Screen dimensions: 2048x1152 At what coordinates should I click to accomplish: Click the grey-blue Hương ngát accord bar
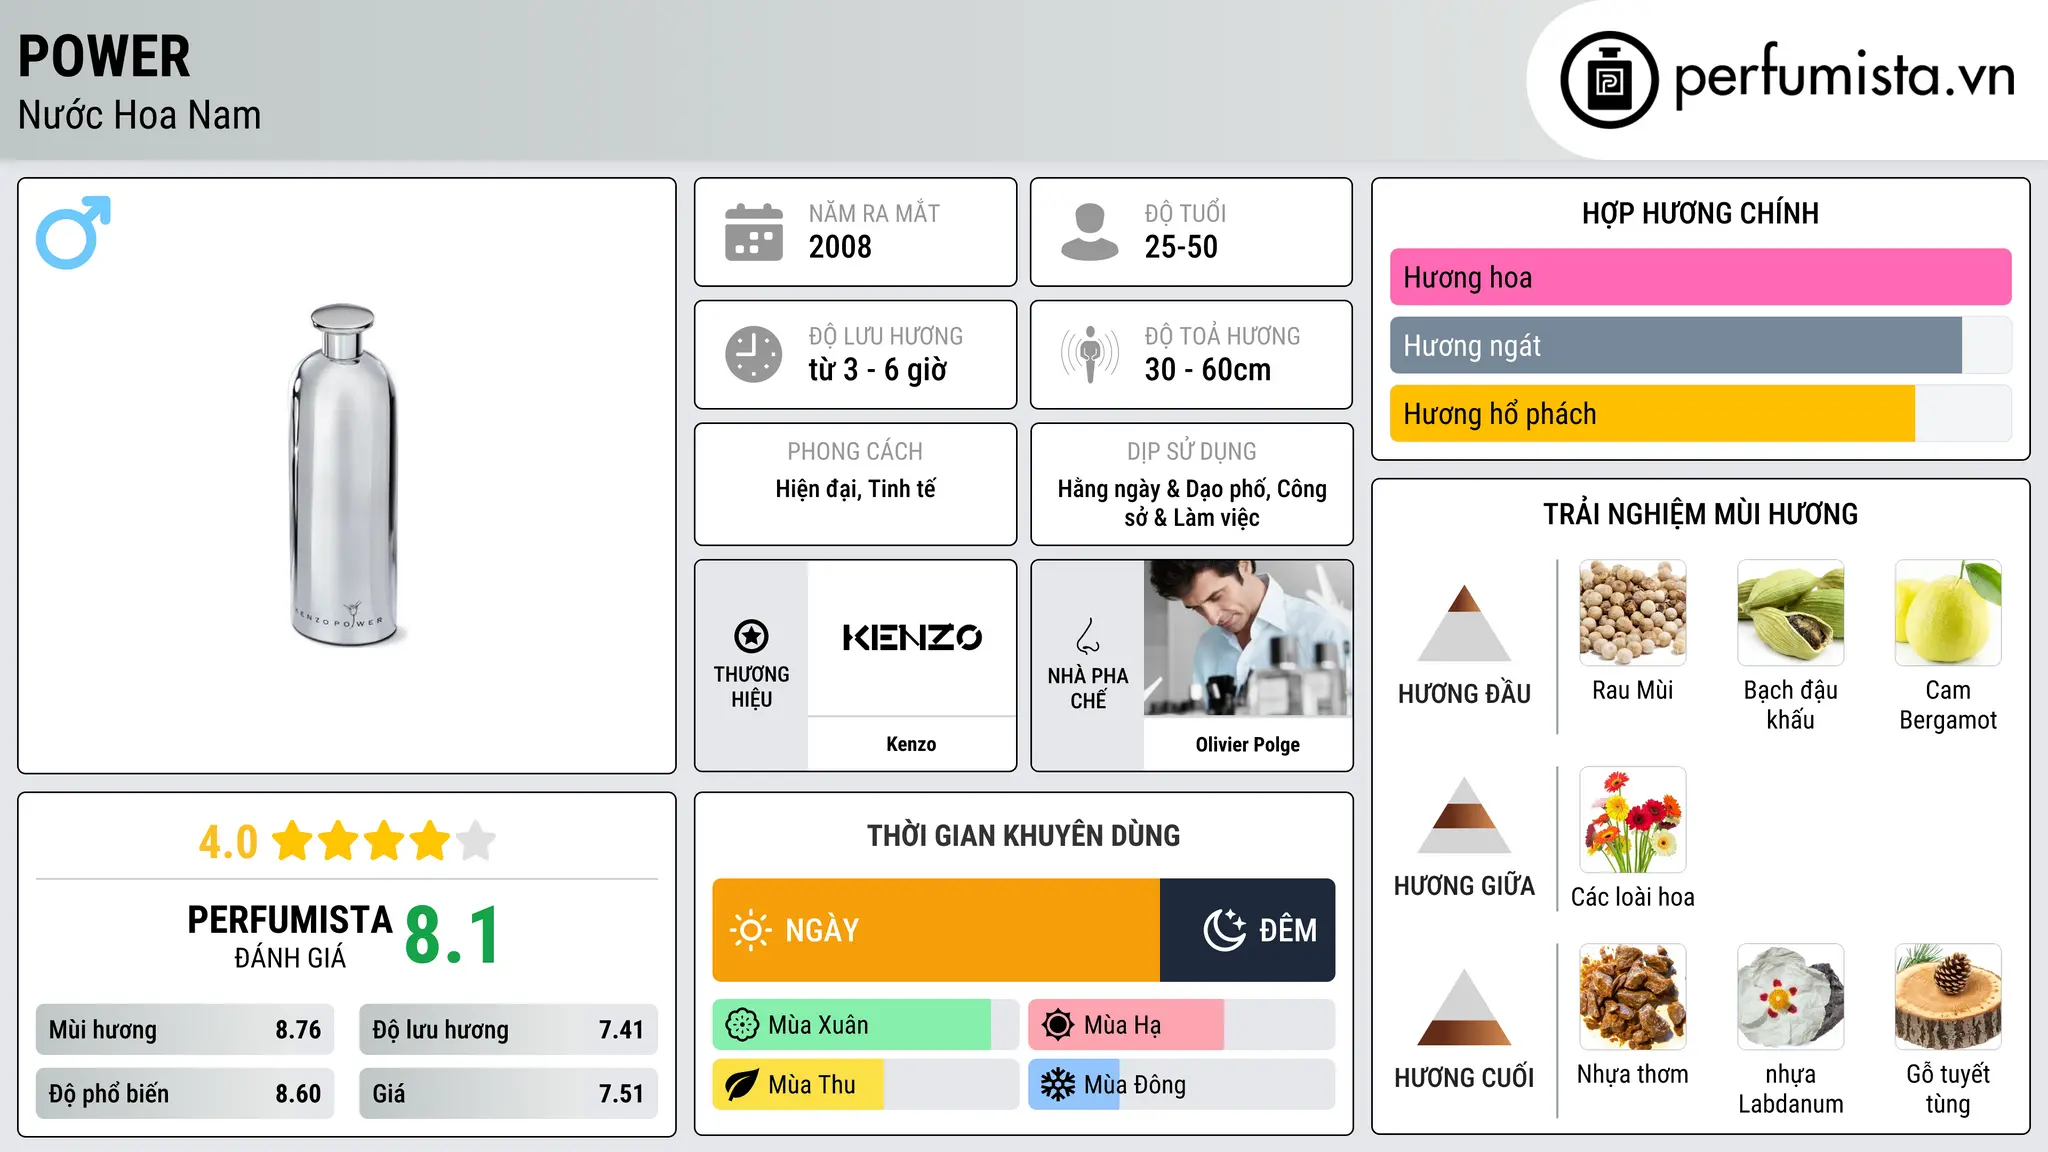pyautogui.click(x=1676, y=345)
